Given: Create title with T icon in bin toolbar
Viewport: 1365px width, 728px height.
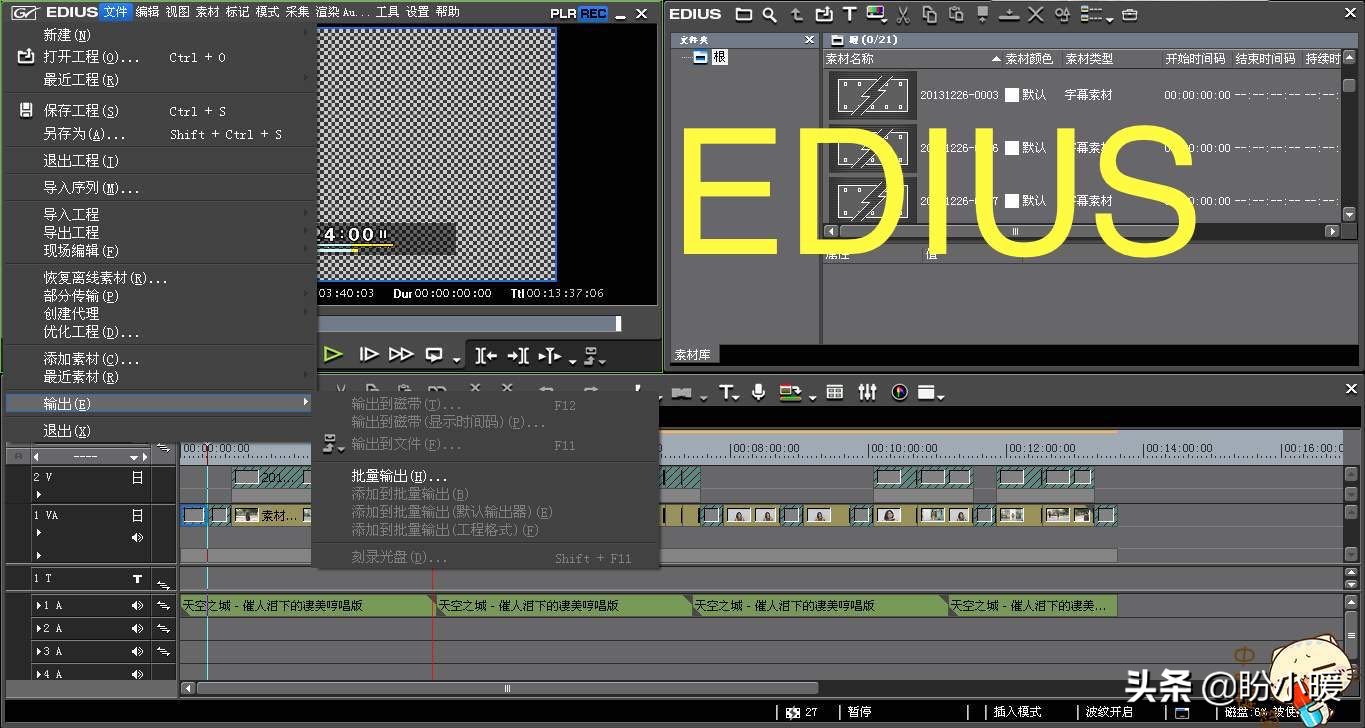Looking at the screenshot, I should tap(849, 14).
